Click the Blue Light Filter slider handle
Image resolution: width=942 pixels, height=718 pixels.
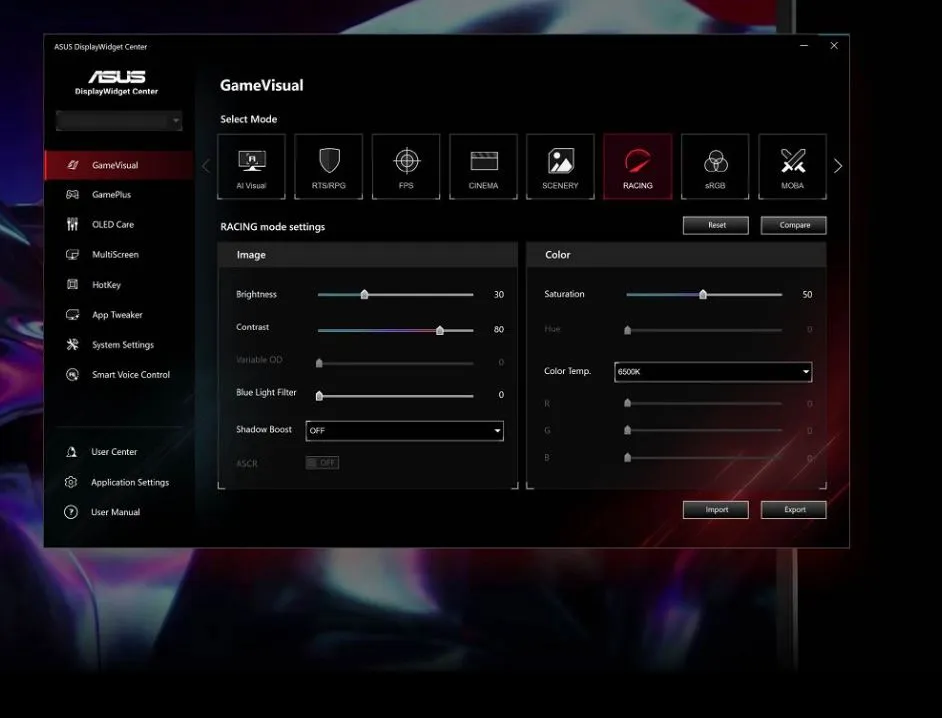(x=319, y=396)
